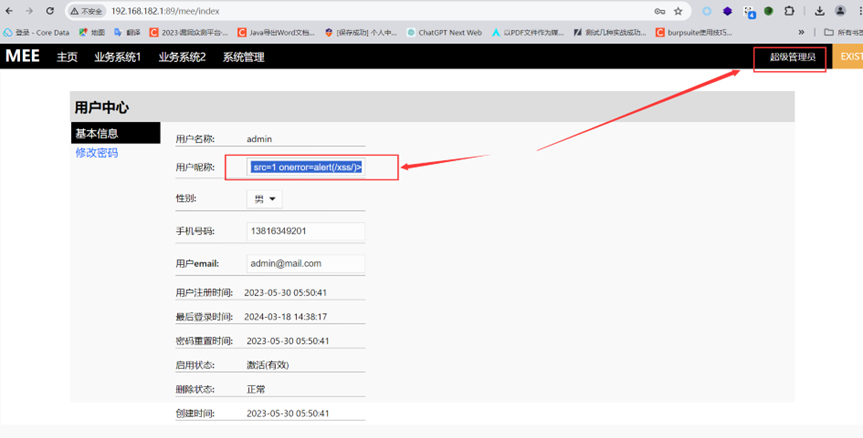Image resolution: width=863 pixels, height=438 pixels.
Task: Open the Chrome profile avatar icon
Action: click(841, 11)
